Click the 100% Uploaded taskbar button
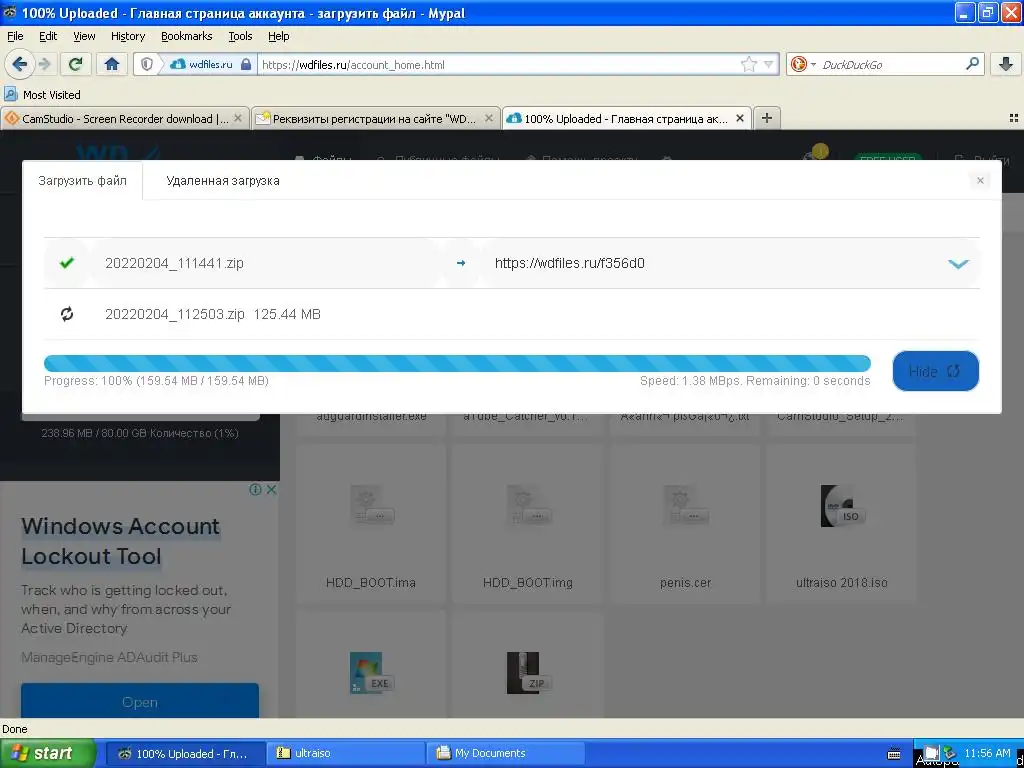This screenshot has width=1024, height=768. coord(185,753)
